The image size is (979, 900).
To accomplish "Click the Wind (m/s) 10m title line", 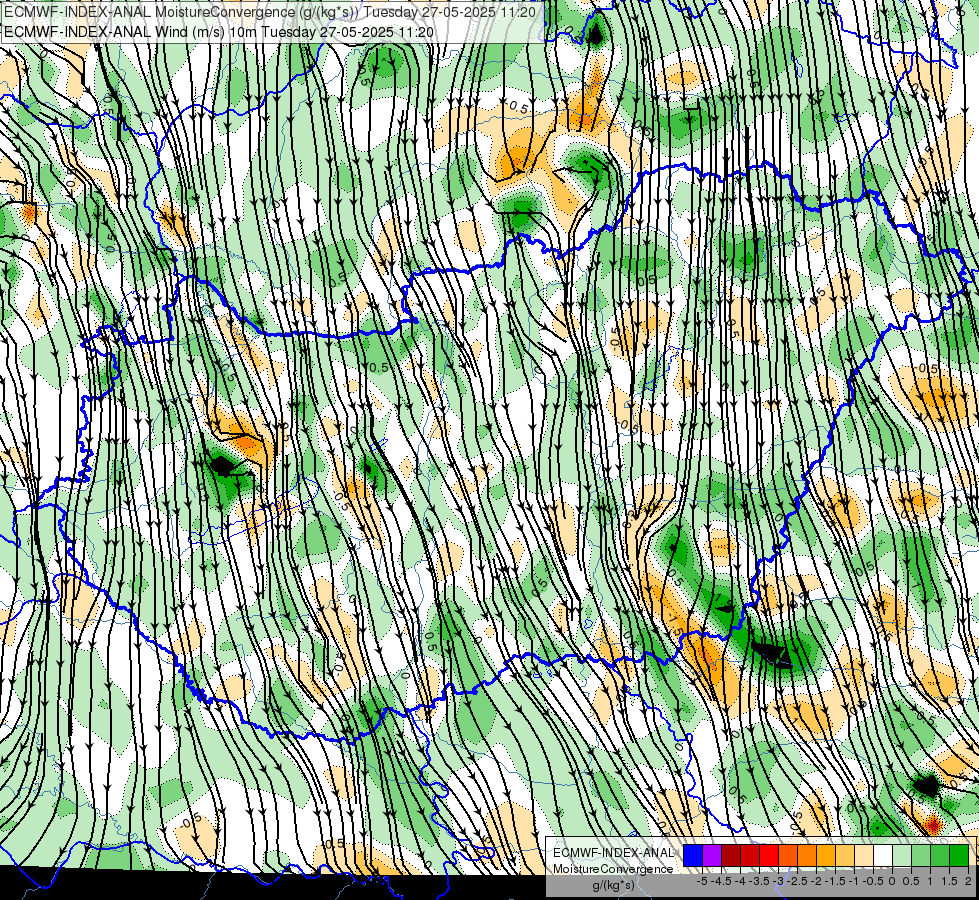I will [219, 32].
